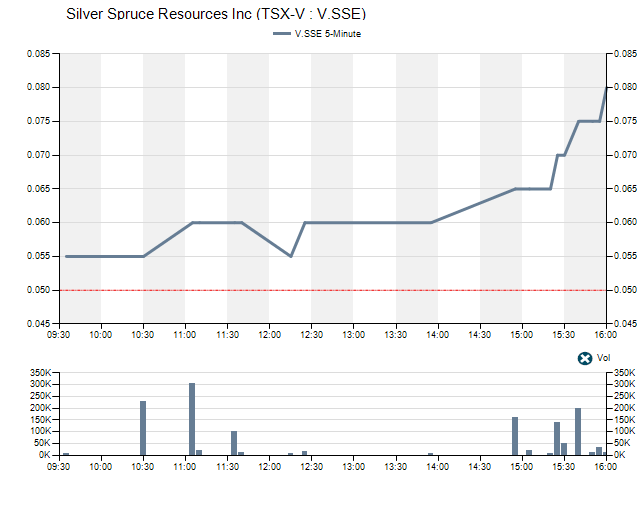Image resolution: width=640 pixels, height=515 pixels.
Task: Remove the Vol indicator with the X icon
Action: (585, 358)
